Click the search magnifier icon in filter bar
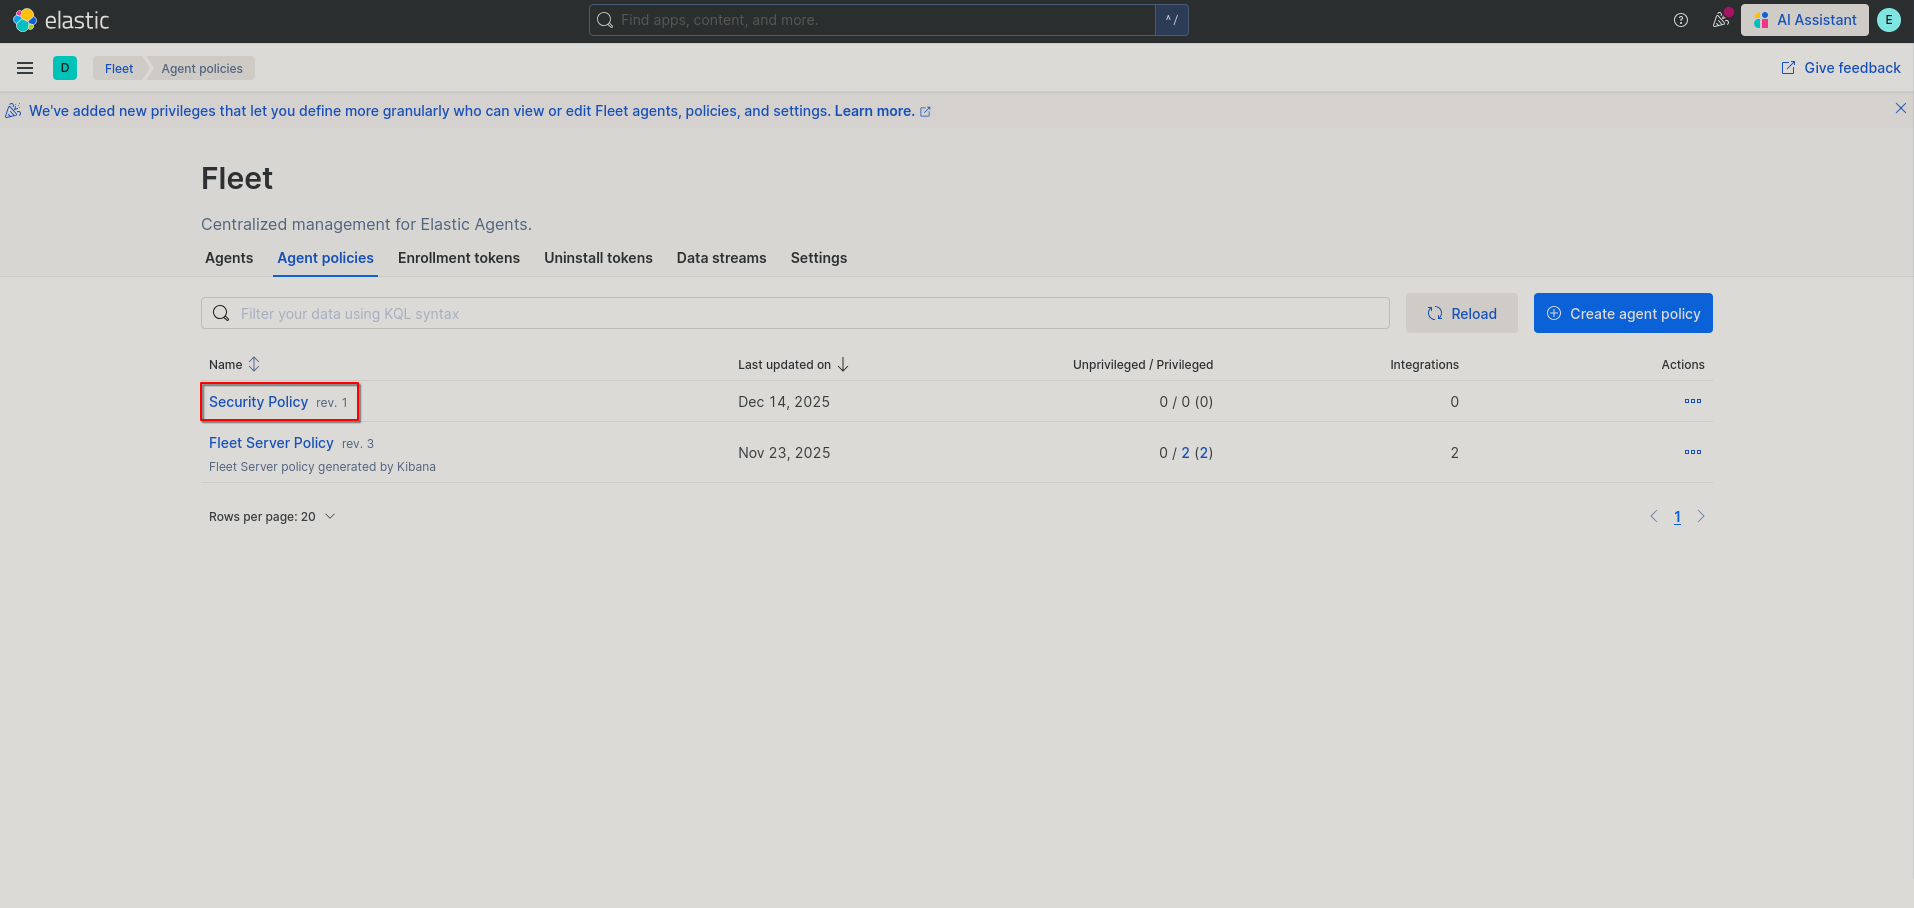This screenshot has height=908, width=1914. [x=221, y=313]
